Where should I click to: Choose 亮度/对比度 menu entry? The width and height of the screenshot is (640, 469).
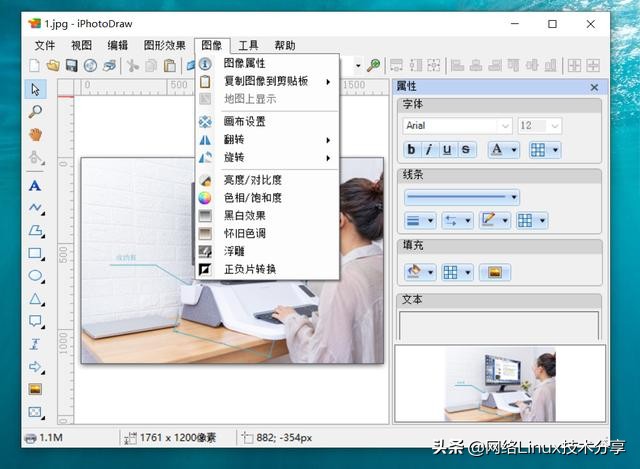coord(267,180)
